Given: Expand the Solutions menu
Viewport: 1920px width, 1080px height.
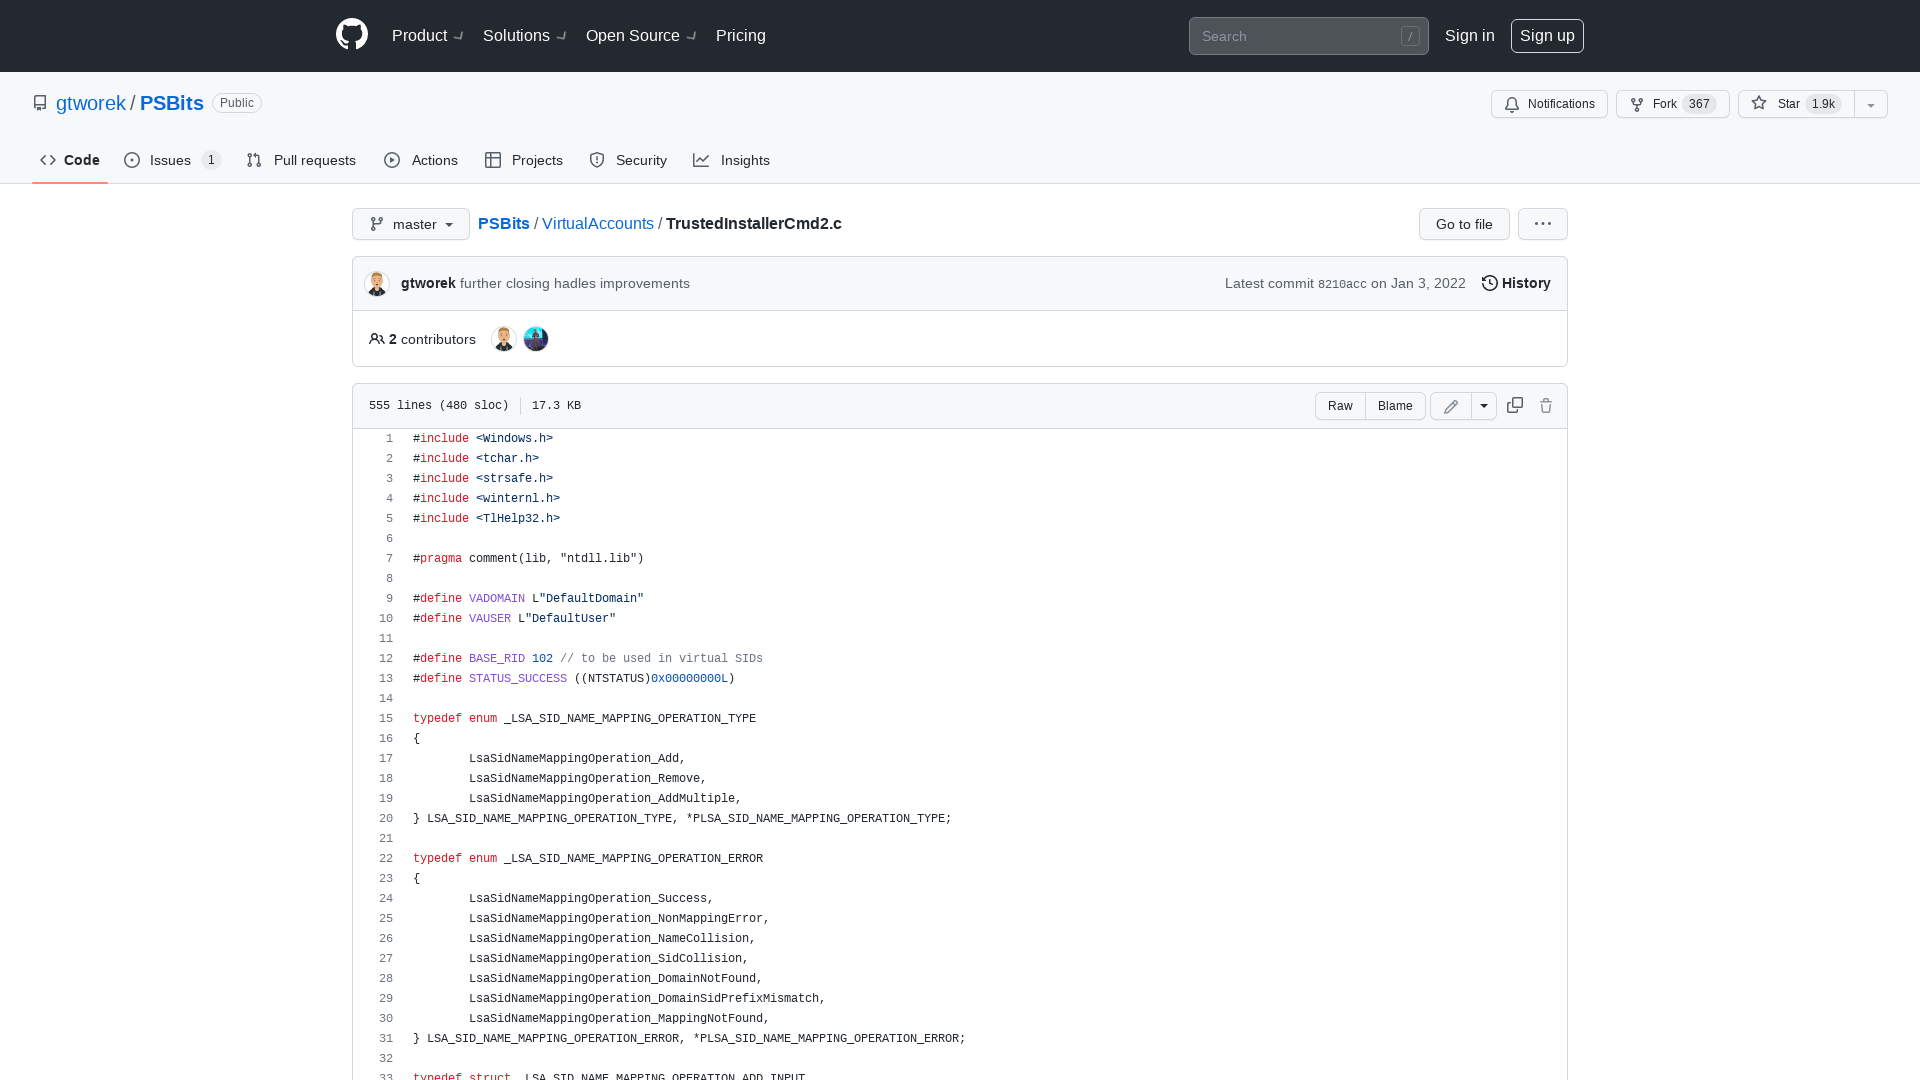Looking at the screenshot, I should (525, 36).
